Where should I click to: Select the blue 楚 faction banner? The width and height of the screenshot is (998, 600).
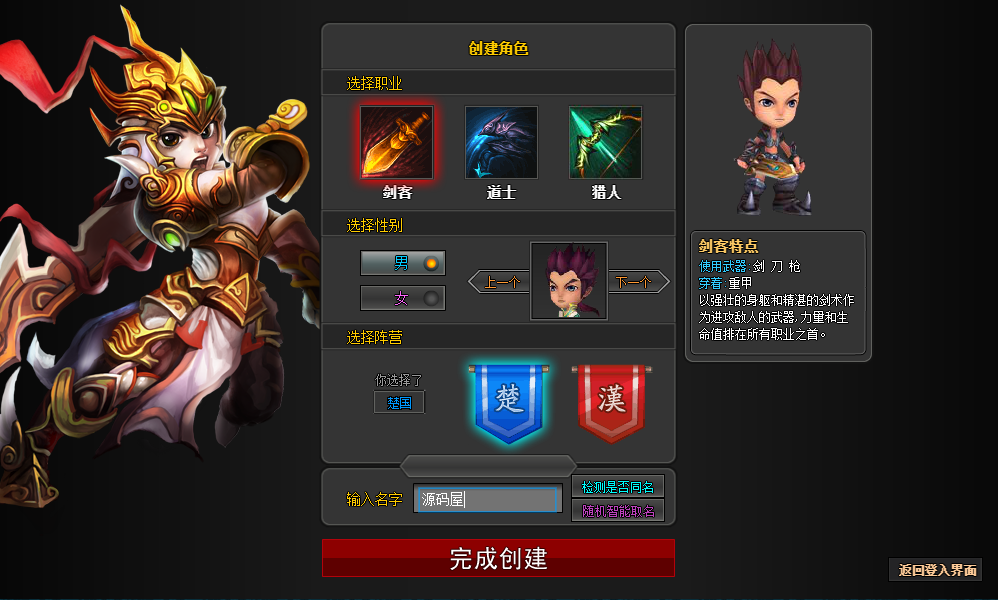point(509,403)
